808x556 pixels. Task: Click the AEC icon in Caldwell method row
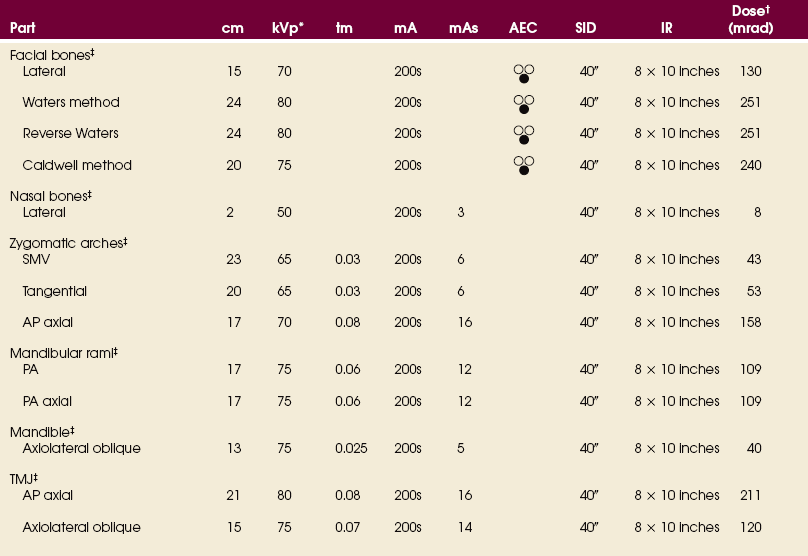523,167
